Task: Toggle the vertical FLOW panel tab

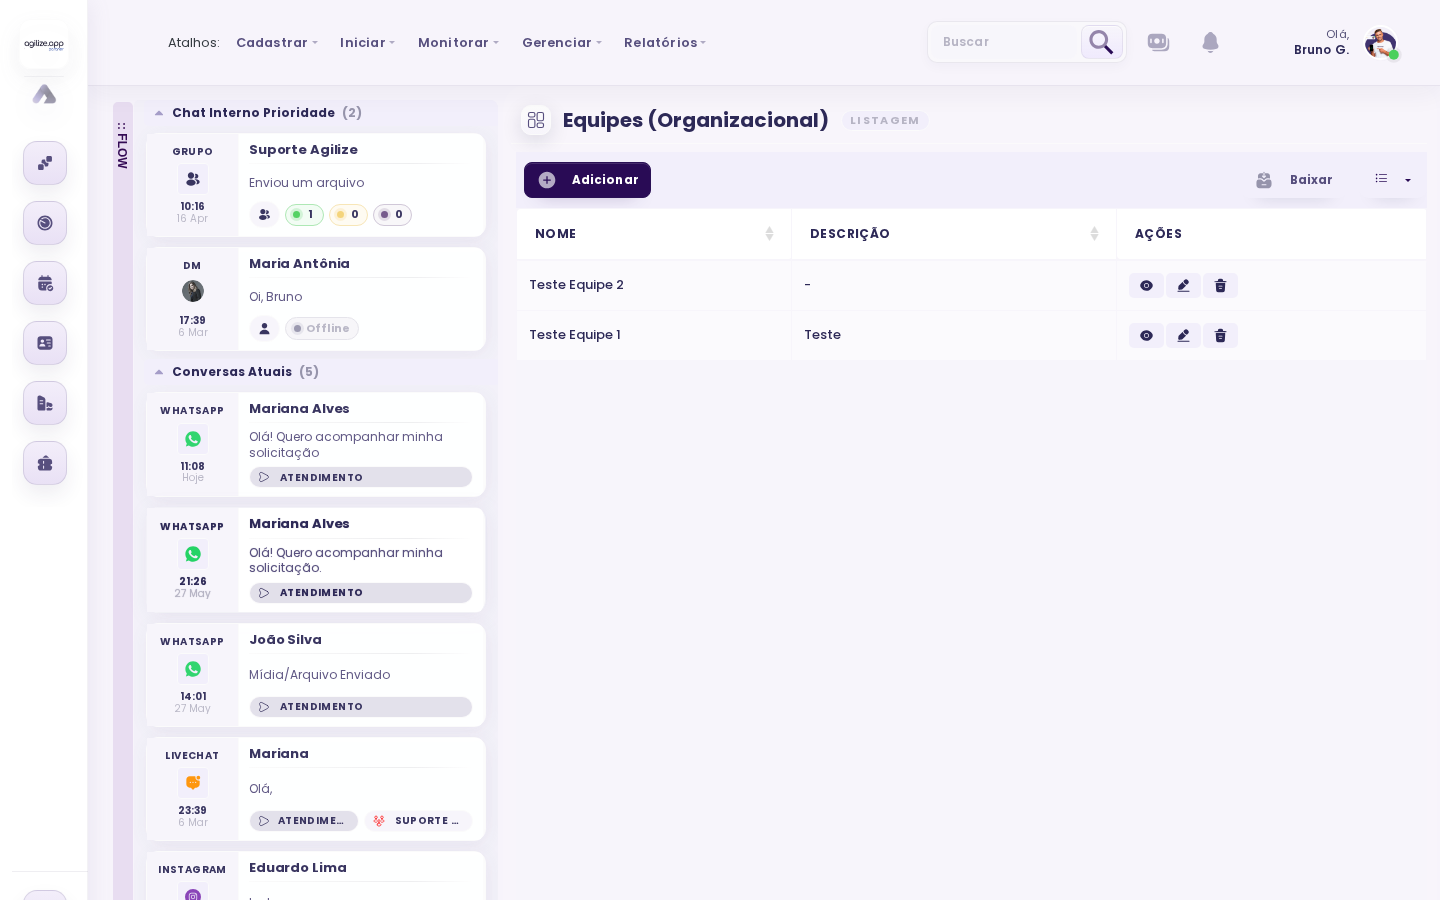Action: [x=122, y=146]
